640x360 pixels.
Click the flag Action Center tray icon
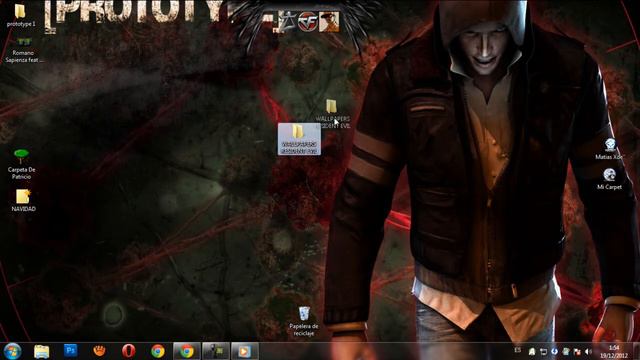(577, 351)
